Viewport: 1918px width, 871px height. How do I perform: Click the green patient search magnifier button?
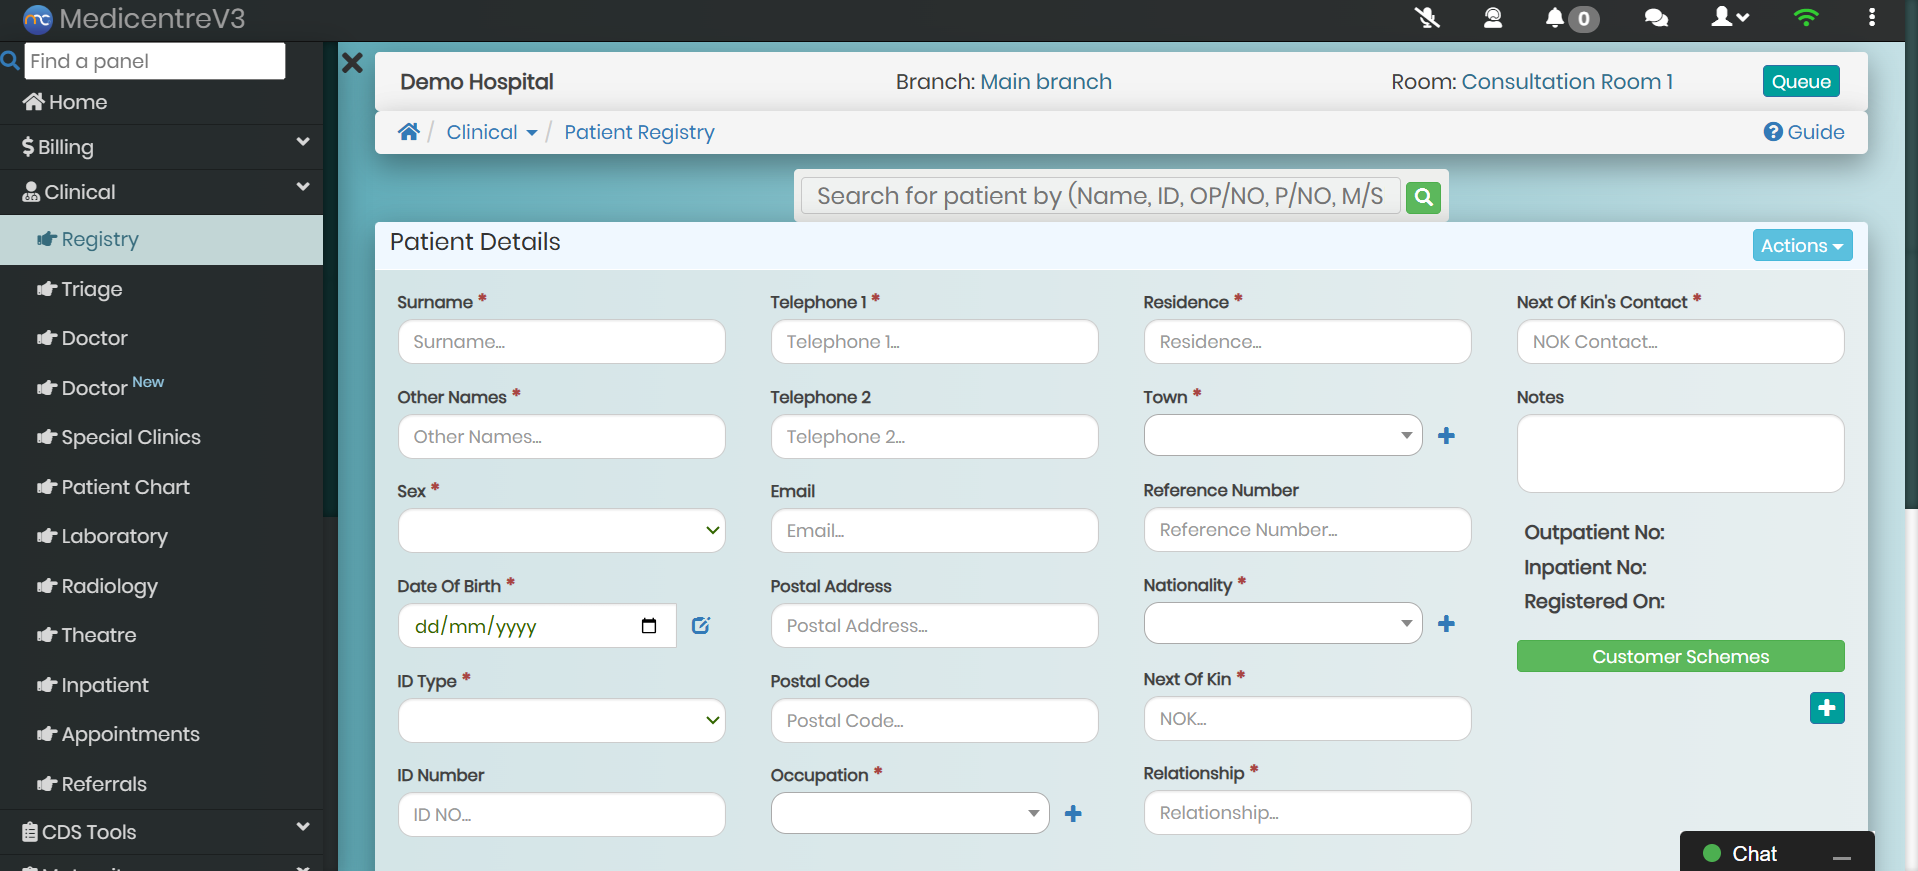(x=1423, y=197)
